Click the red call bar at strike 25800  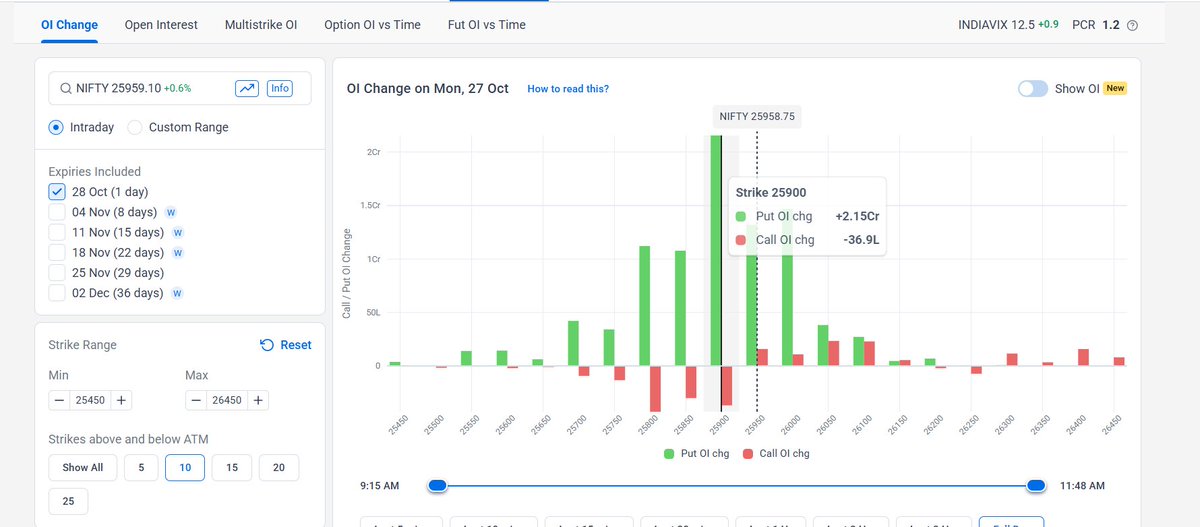coord(656,388)
